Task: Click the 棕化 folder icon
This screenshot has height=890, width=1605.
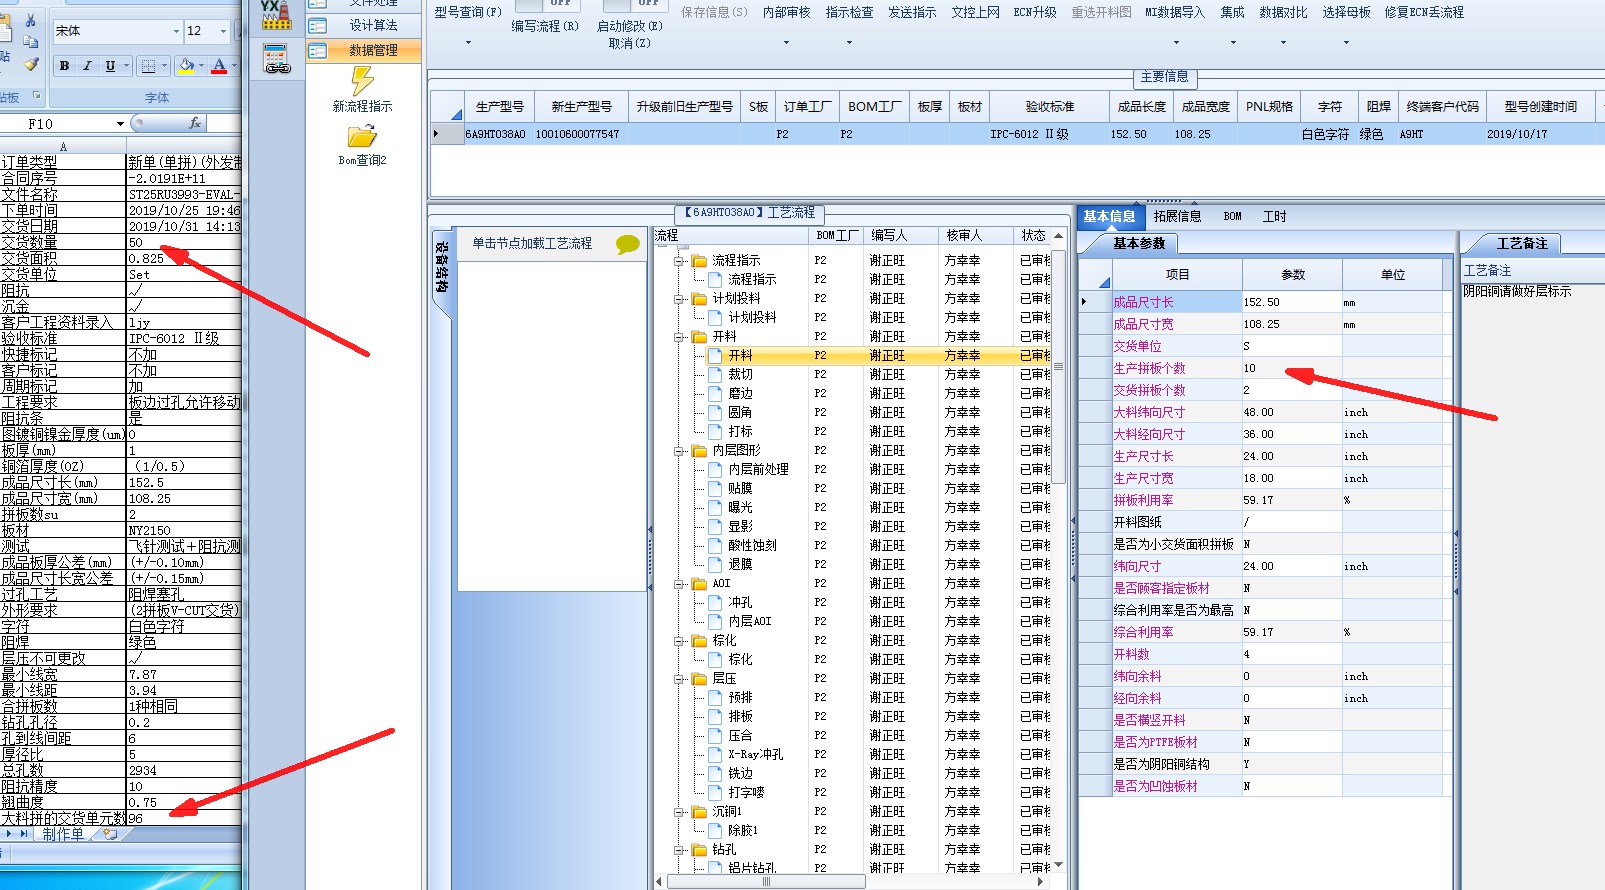Action: click(699, 641)
